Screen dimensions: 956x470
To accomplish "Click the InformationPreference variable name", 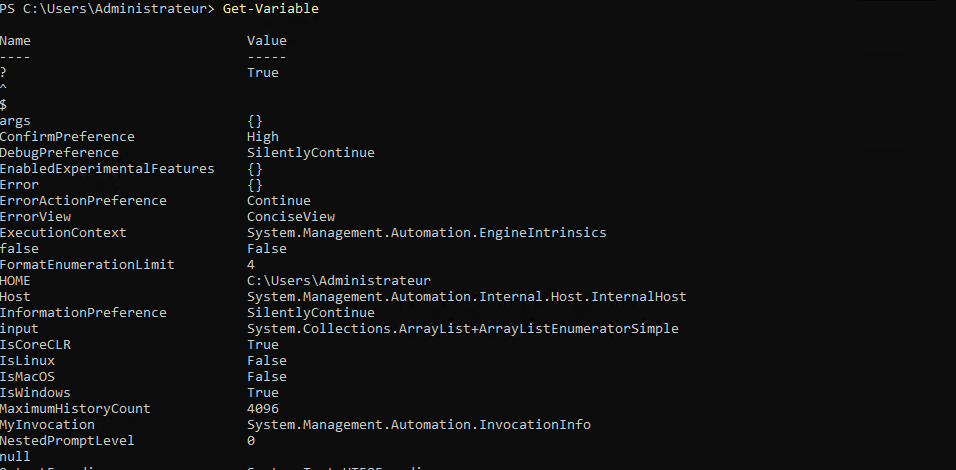I will (x=83, y=313).
